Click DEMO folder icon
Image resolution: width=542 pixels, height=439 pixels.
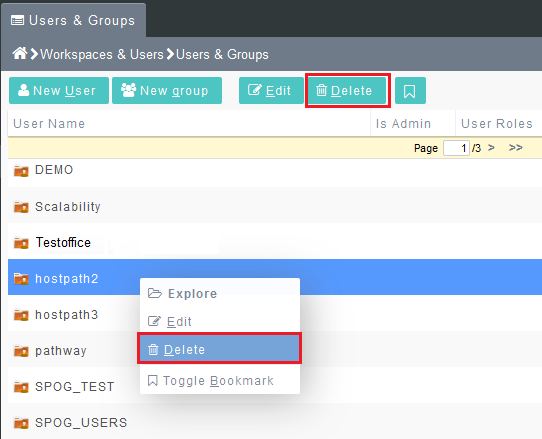[x=21, y=171]
